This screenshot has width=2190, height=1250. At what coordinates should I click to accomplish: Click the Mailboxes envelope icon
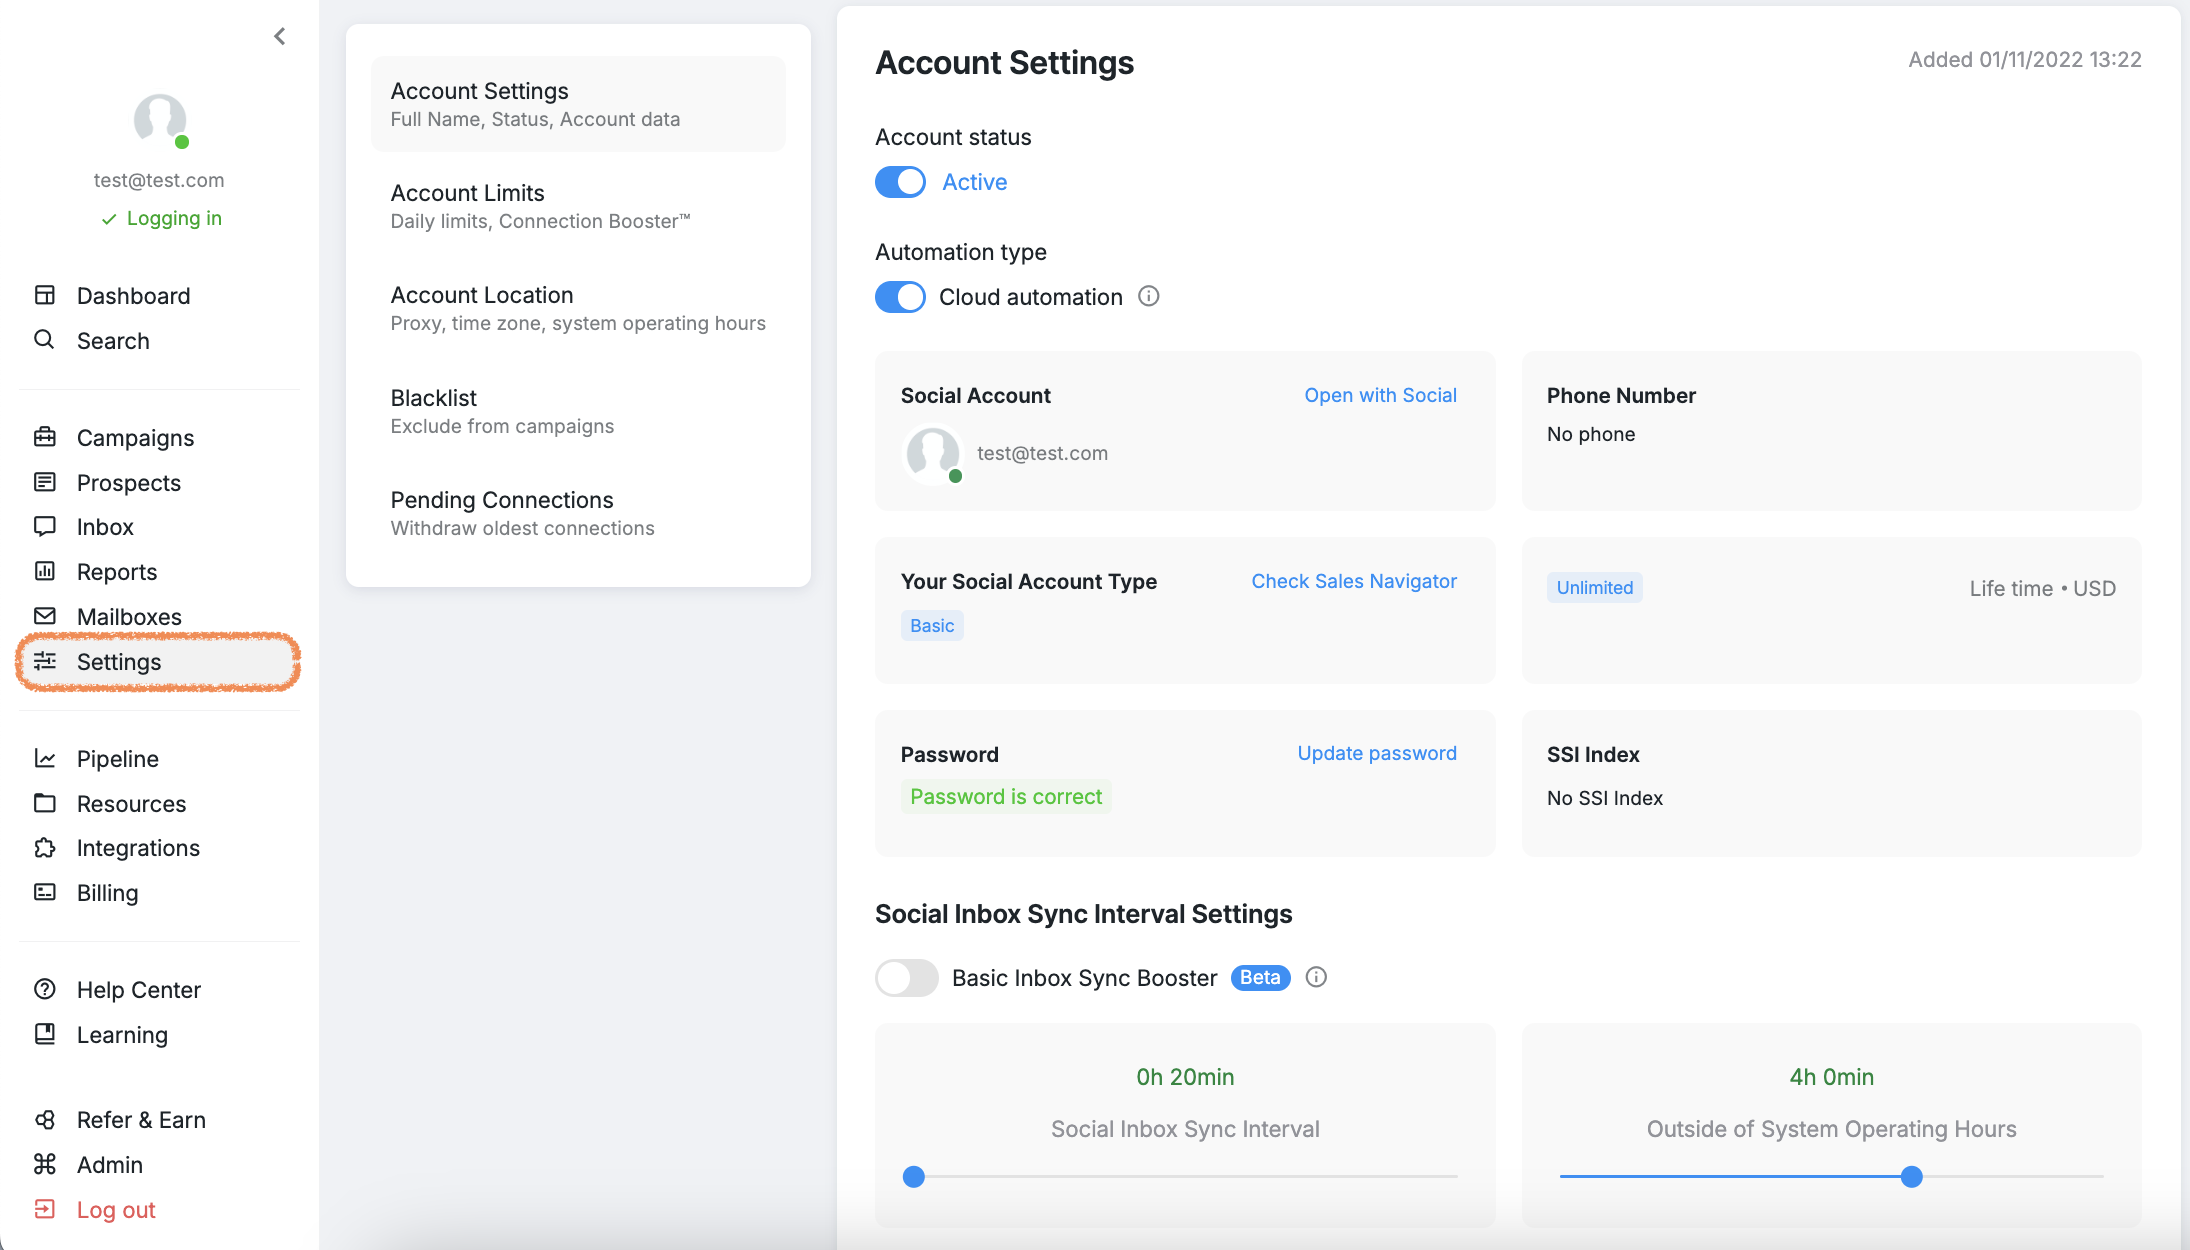[x=45, y=616]
